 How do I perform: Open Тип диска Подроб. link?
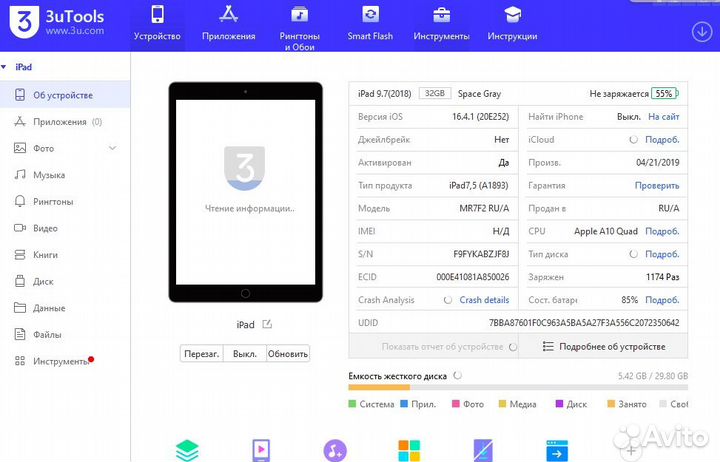click(662, 254)
